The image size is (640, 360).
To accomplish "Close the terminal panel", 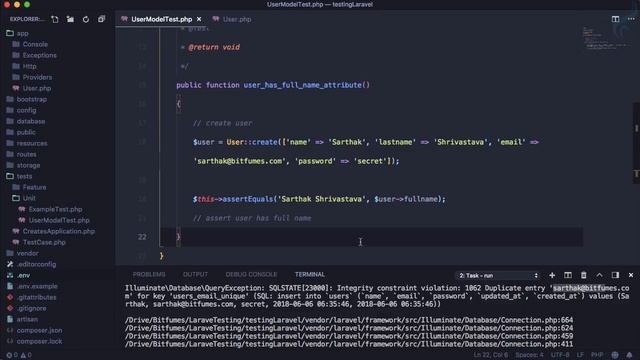I will (x=631, y=276).
